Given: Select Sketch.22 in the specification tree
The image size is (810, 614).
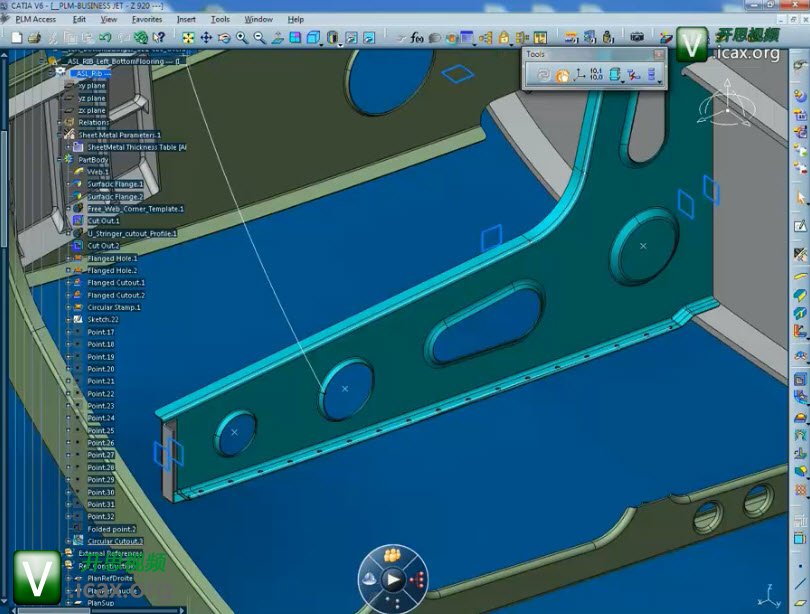Looking at the screenshot, I should [102, 320].
